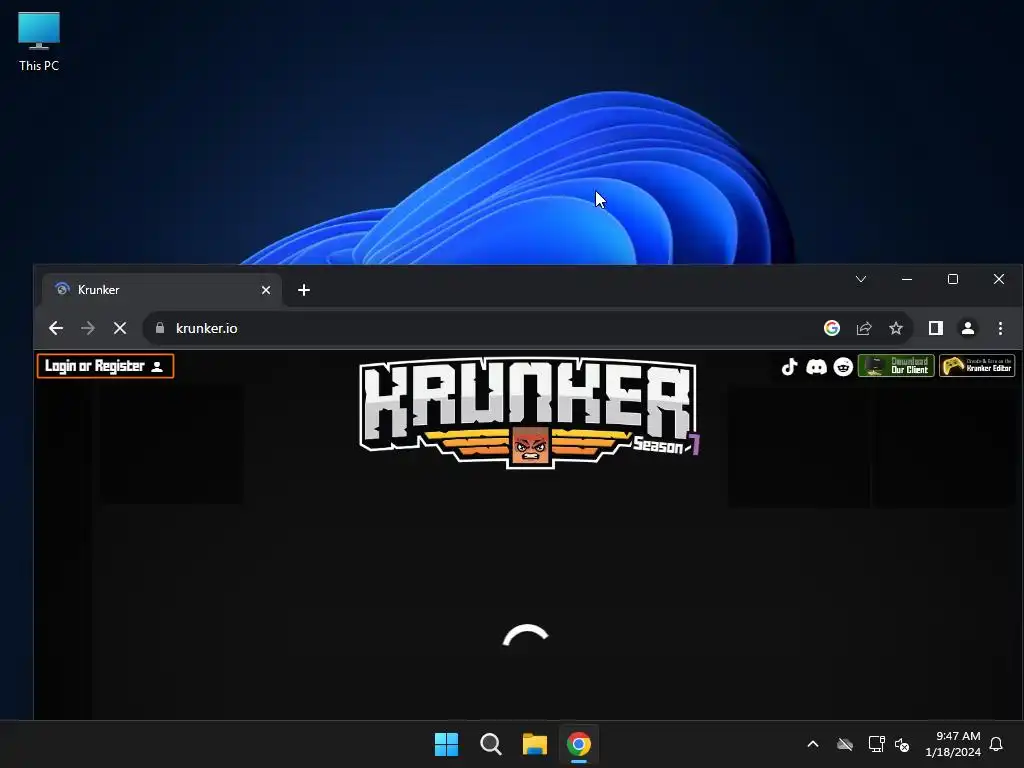Open the This PC desktop icon
Viewport: 1024px width, 768px height.
coord(39,42)
